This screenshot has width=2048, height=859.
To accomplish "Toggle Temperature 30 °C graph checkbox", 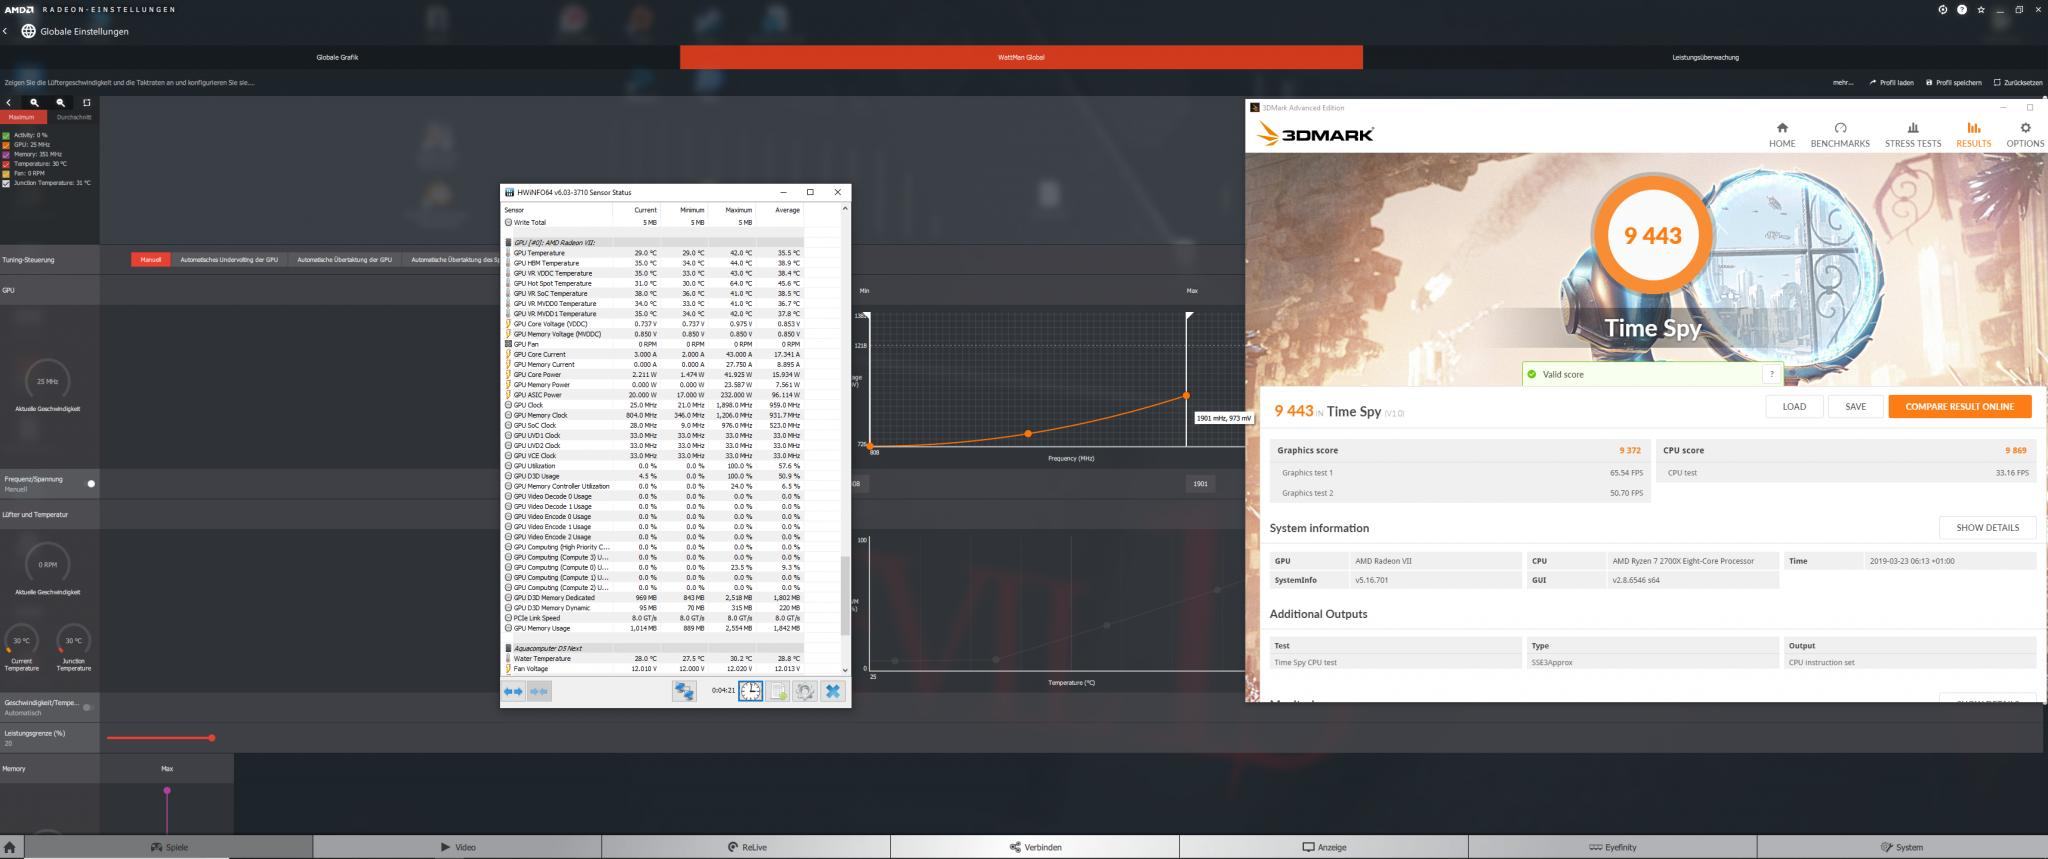I will (x=6, y=164).
